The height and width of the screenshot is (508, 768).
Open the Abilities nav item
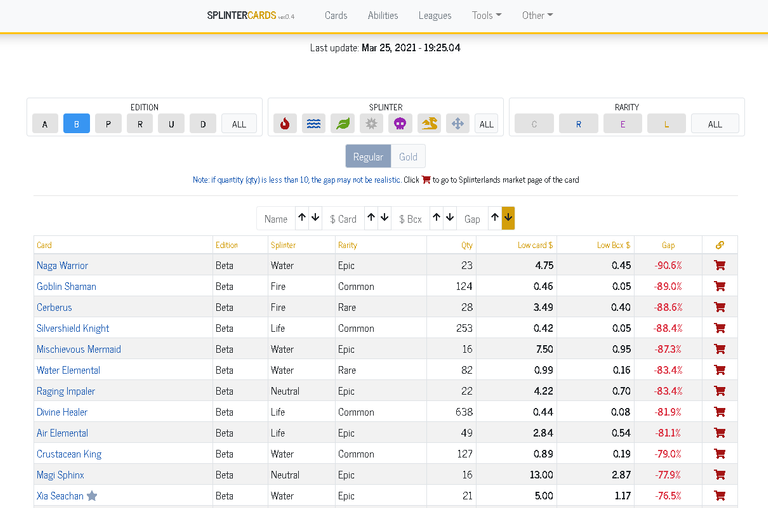[383, 15]
